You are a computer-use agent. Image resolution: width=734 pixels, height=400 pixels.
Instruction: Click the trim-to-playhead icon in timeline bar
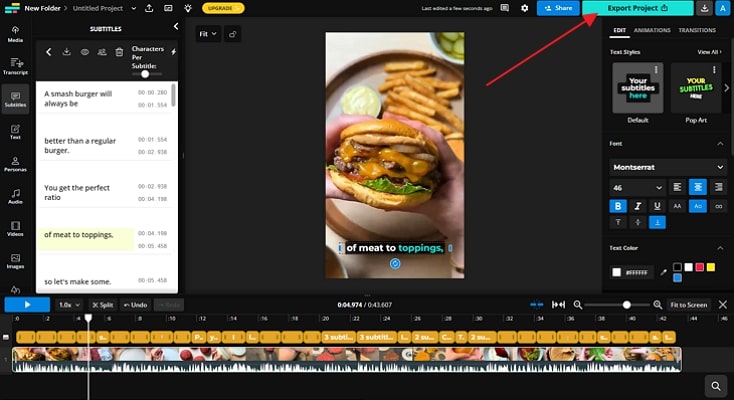pyautogui.click(x=558, y=305)
